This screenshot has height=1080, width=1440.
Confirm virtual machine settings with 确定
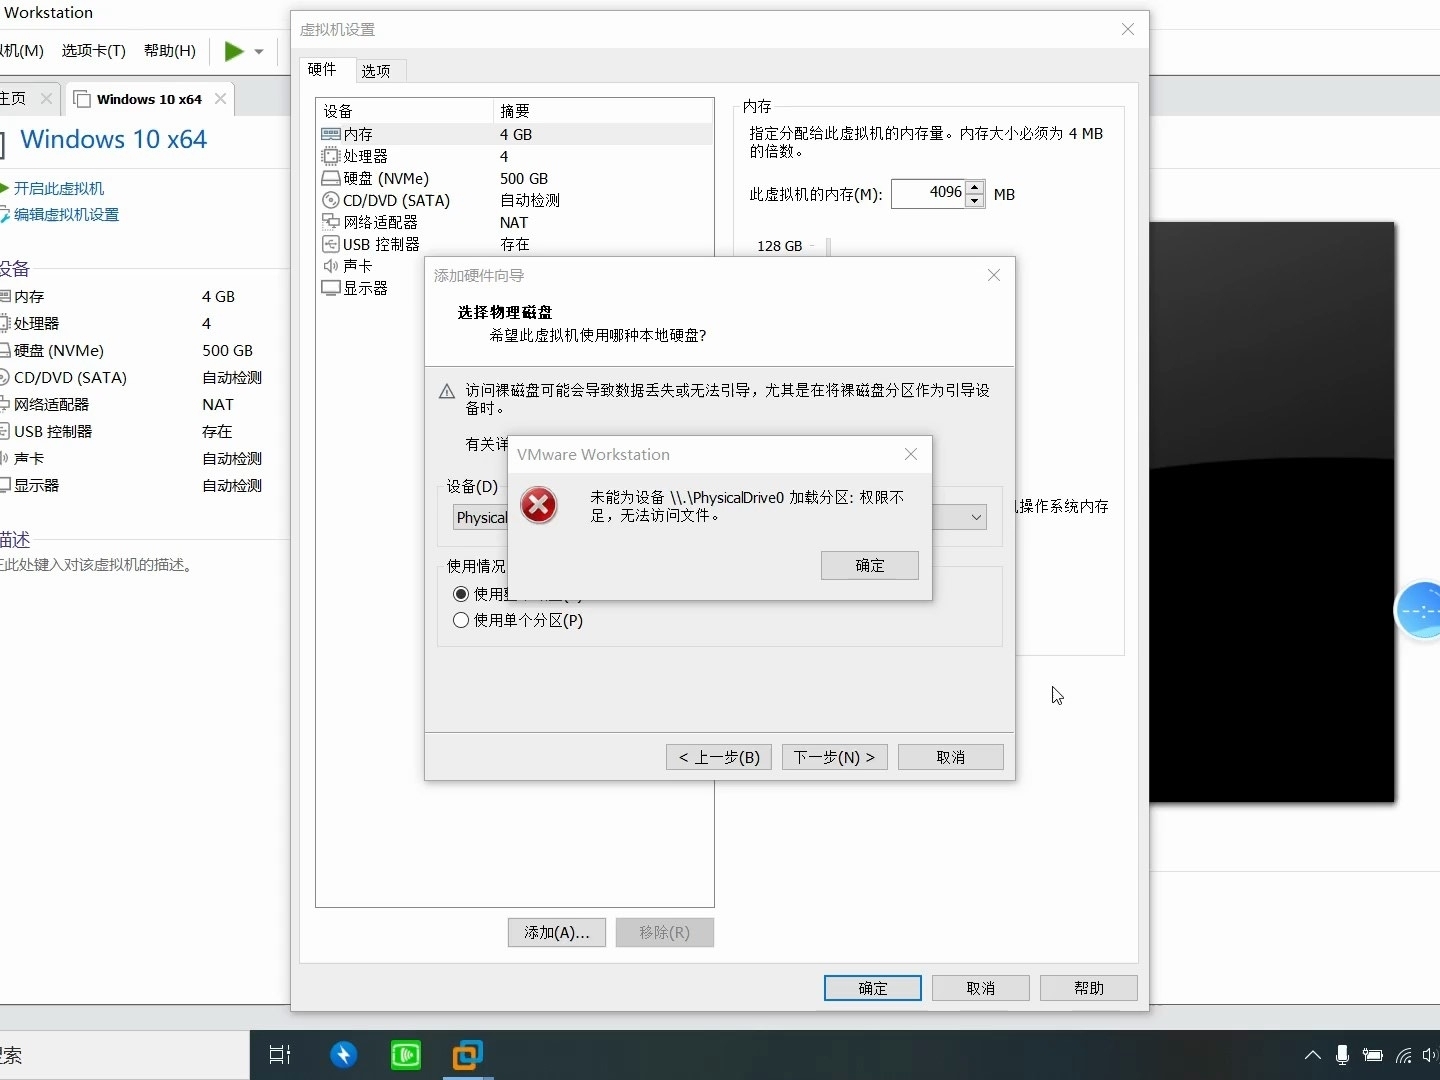tap(873, 988)
